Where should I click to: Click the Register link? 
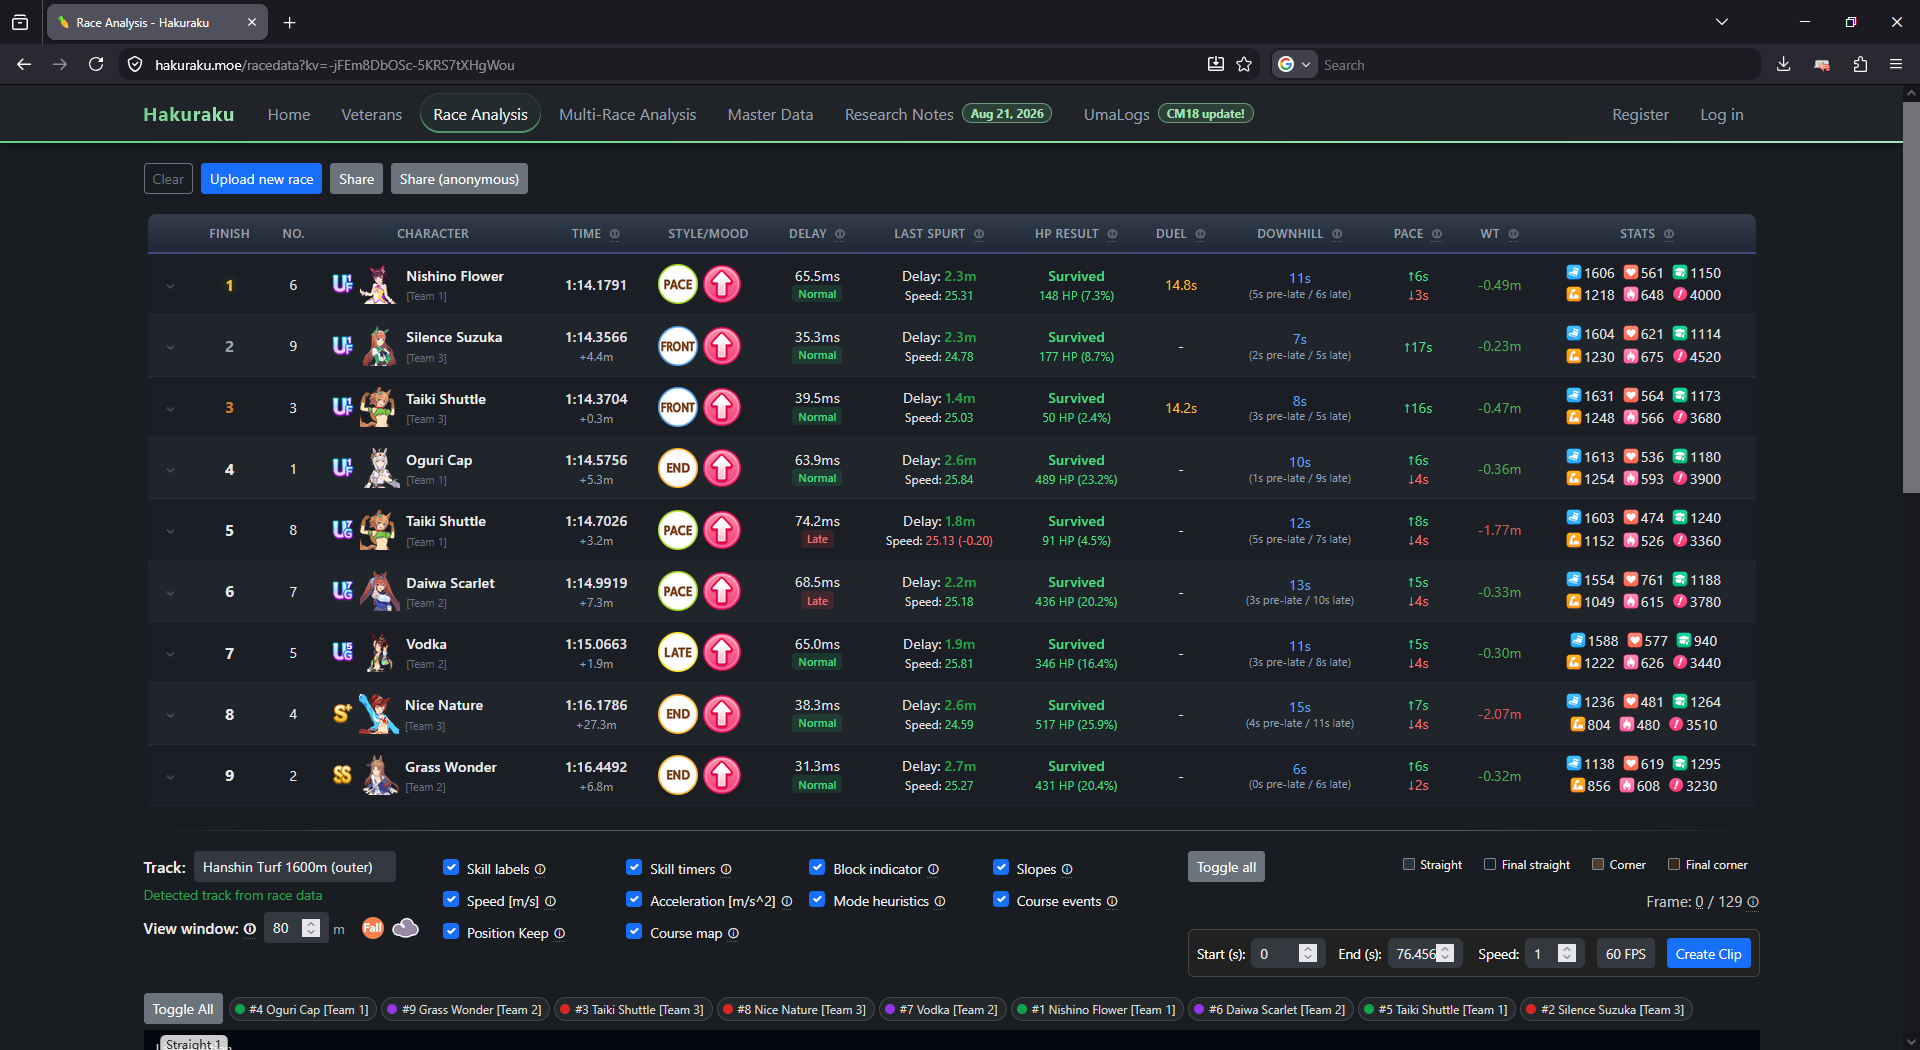pyautogui.click(x=1640, y=114)
